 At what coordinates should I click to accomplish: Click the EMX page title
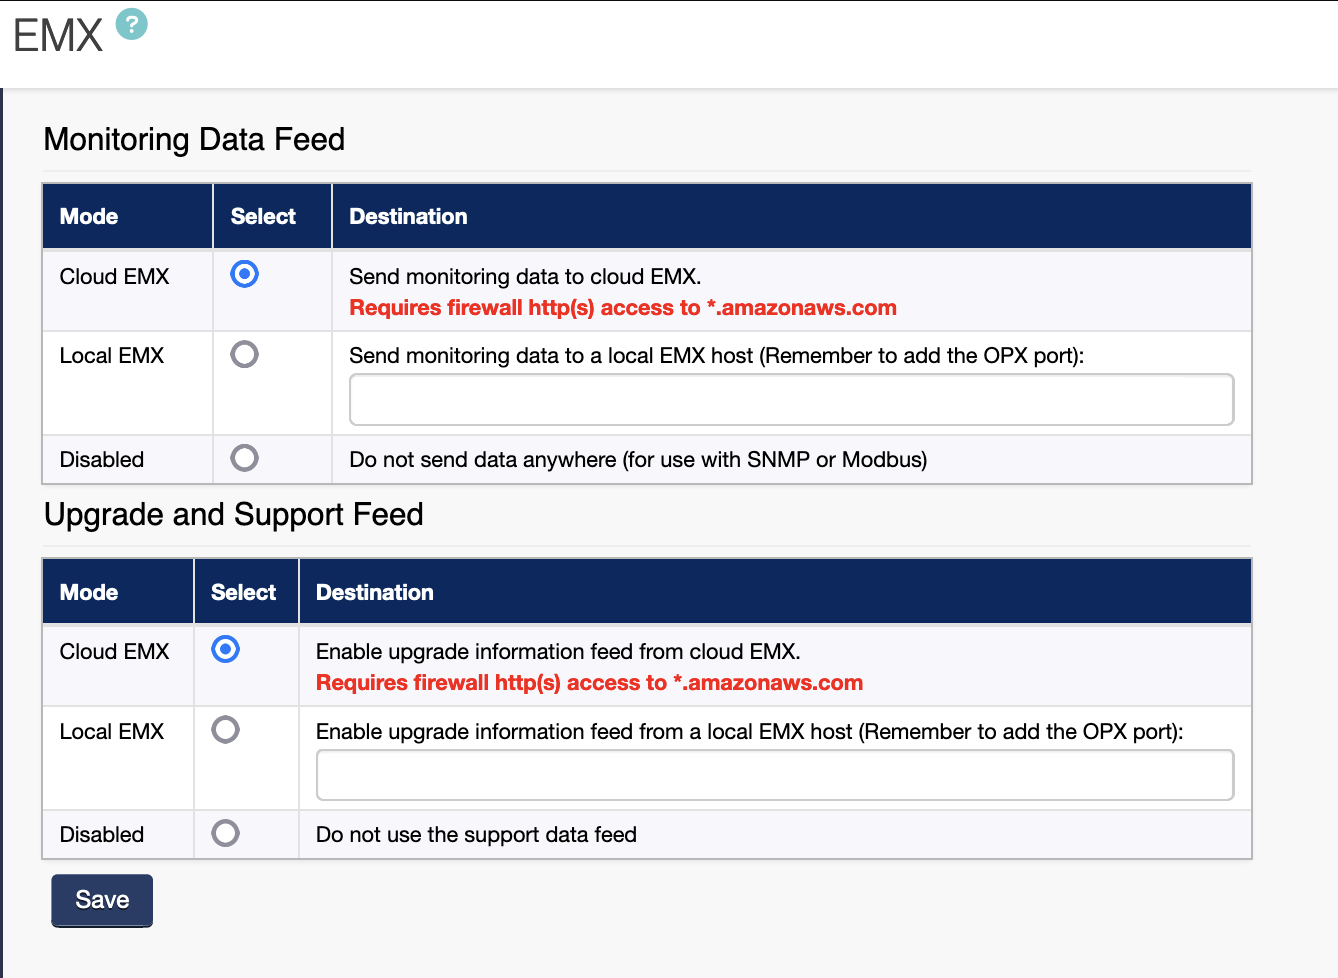tap(58, 36)
